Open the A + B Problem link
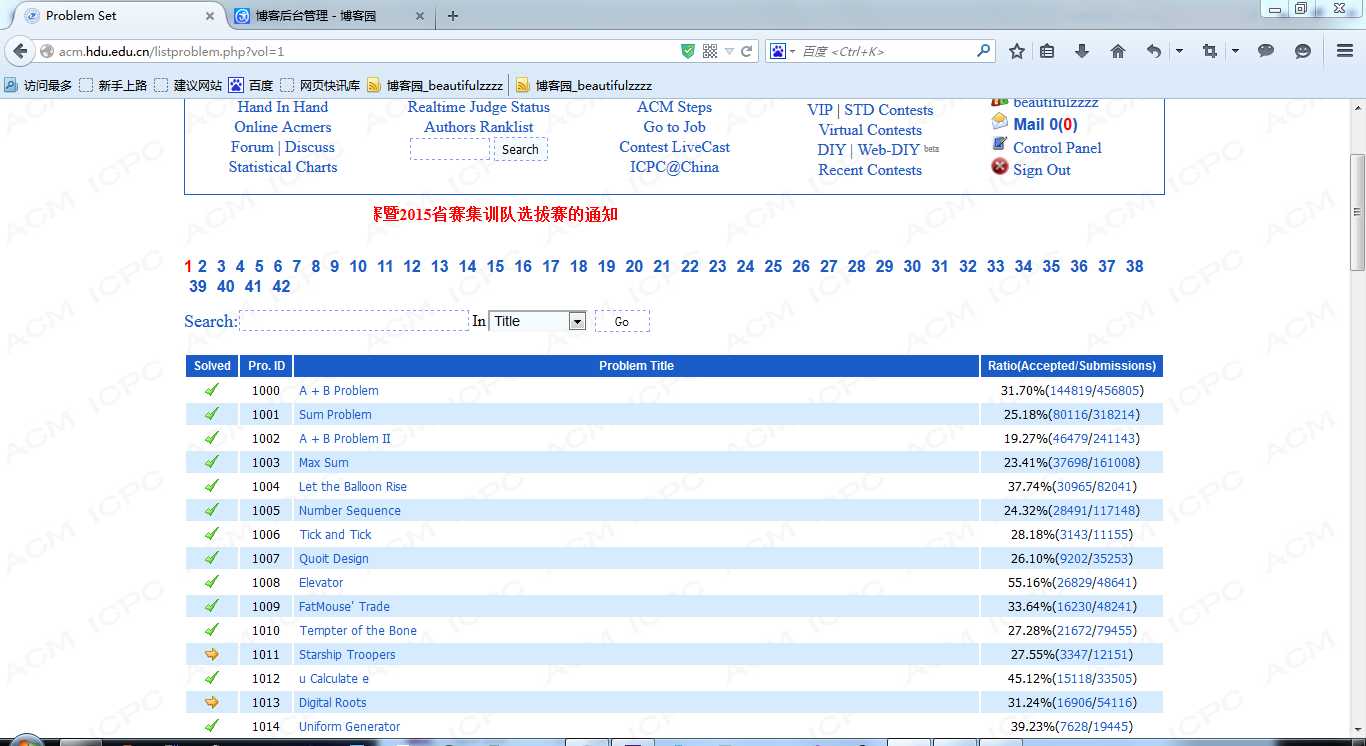This screenshot has width=1366, height=746. [339, 390]
